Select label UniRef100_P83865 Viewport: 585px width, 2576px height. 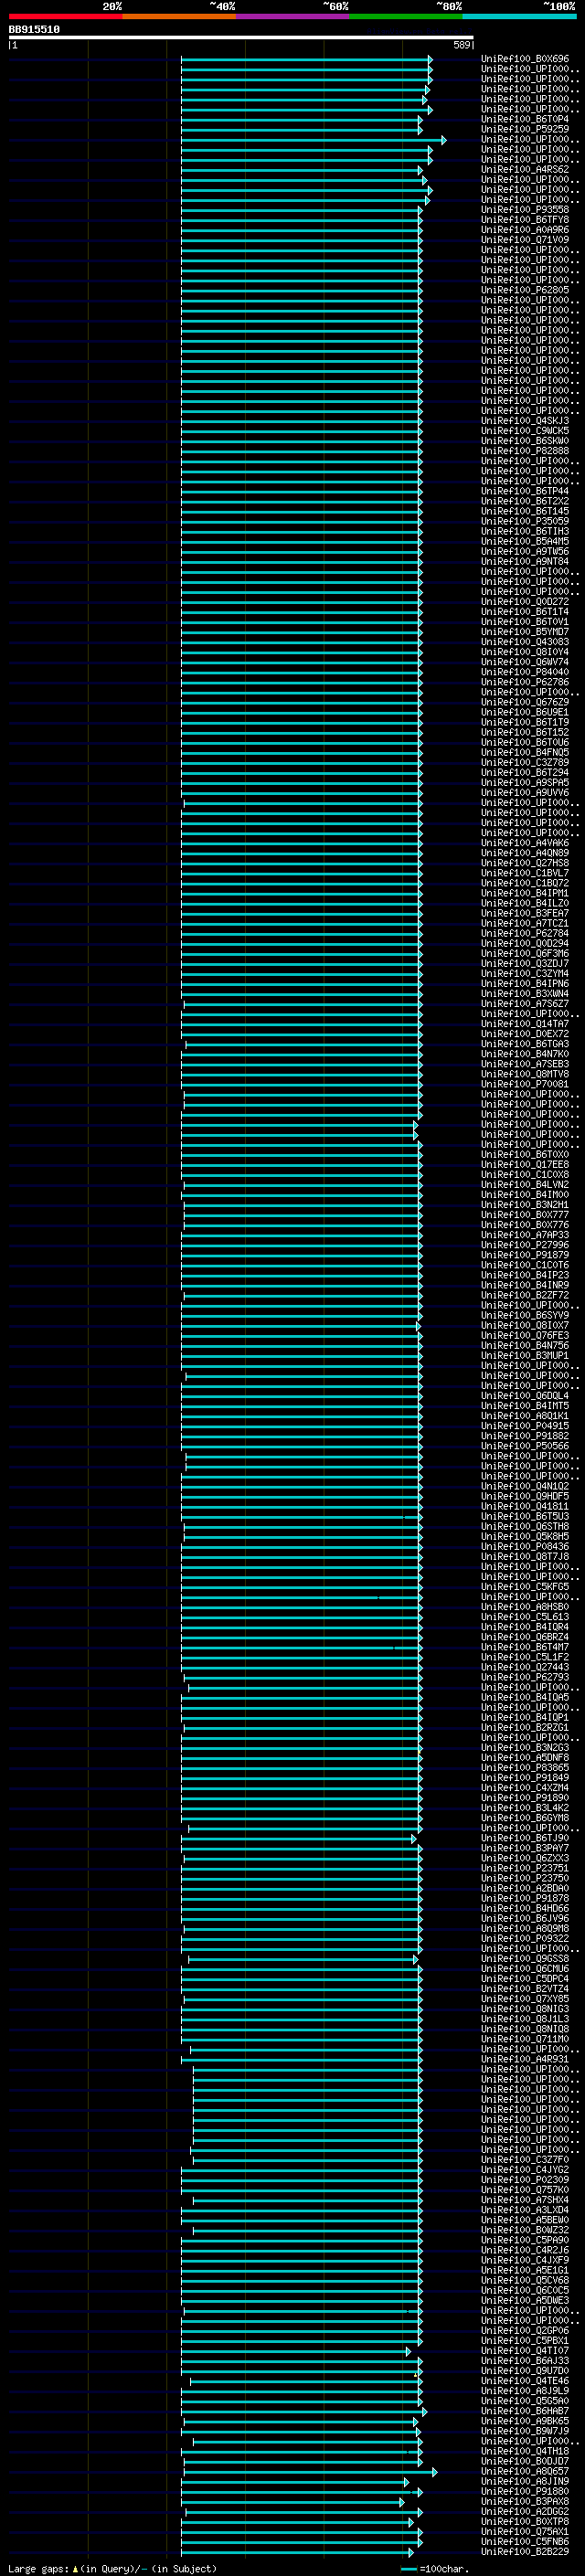coord(525,1767)
